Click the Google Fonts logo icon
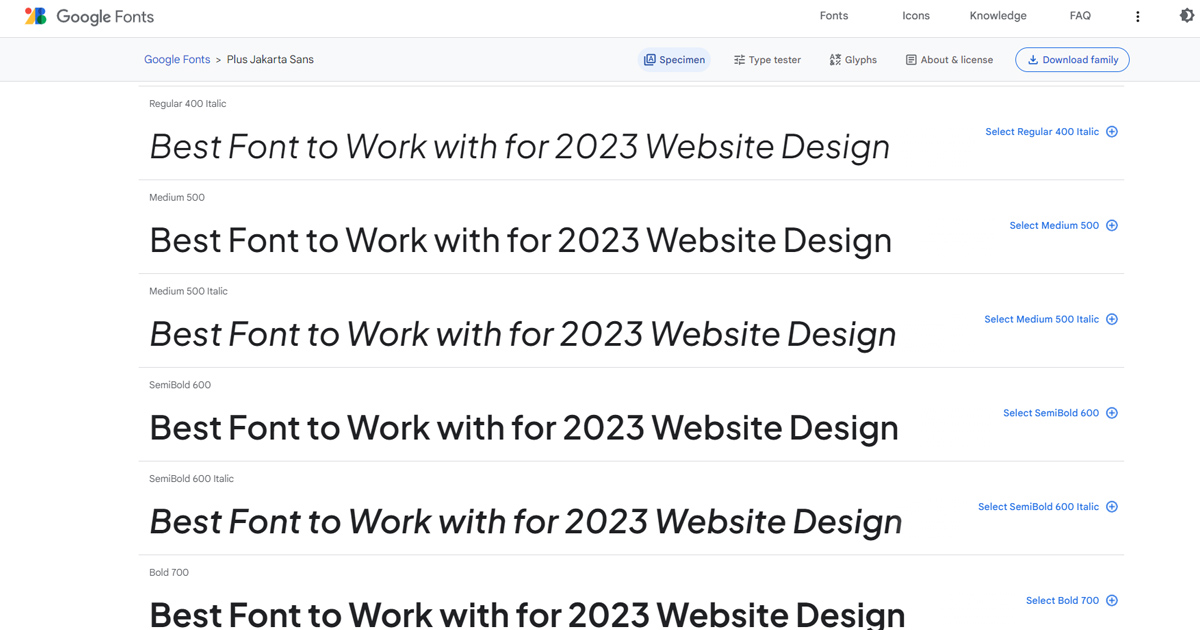This screenshot has height=630, width=1200. [36, 16]
